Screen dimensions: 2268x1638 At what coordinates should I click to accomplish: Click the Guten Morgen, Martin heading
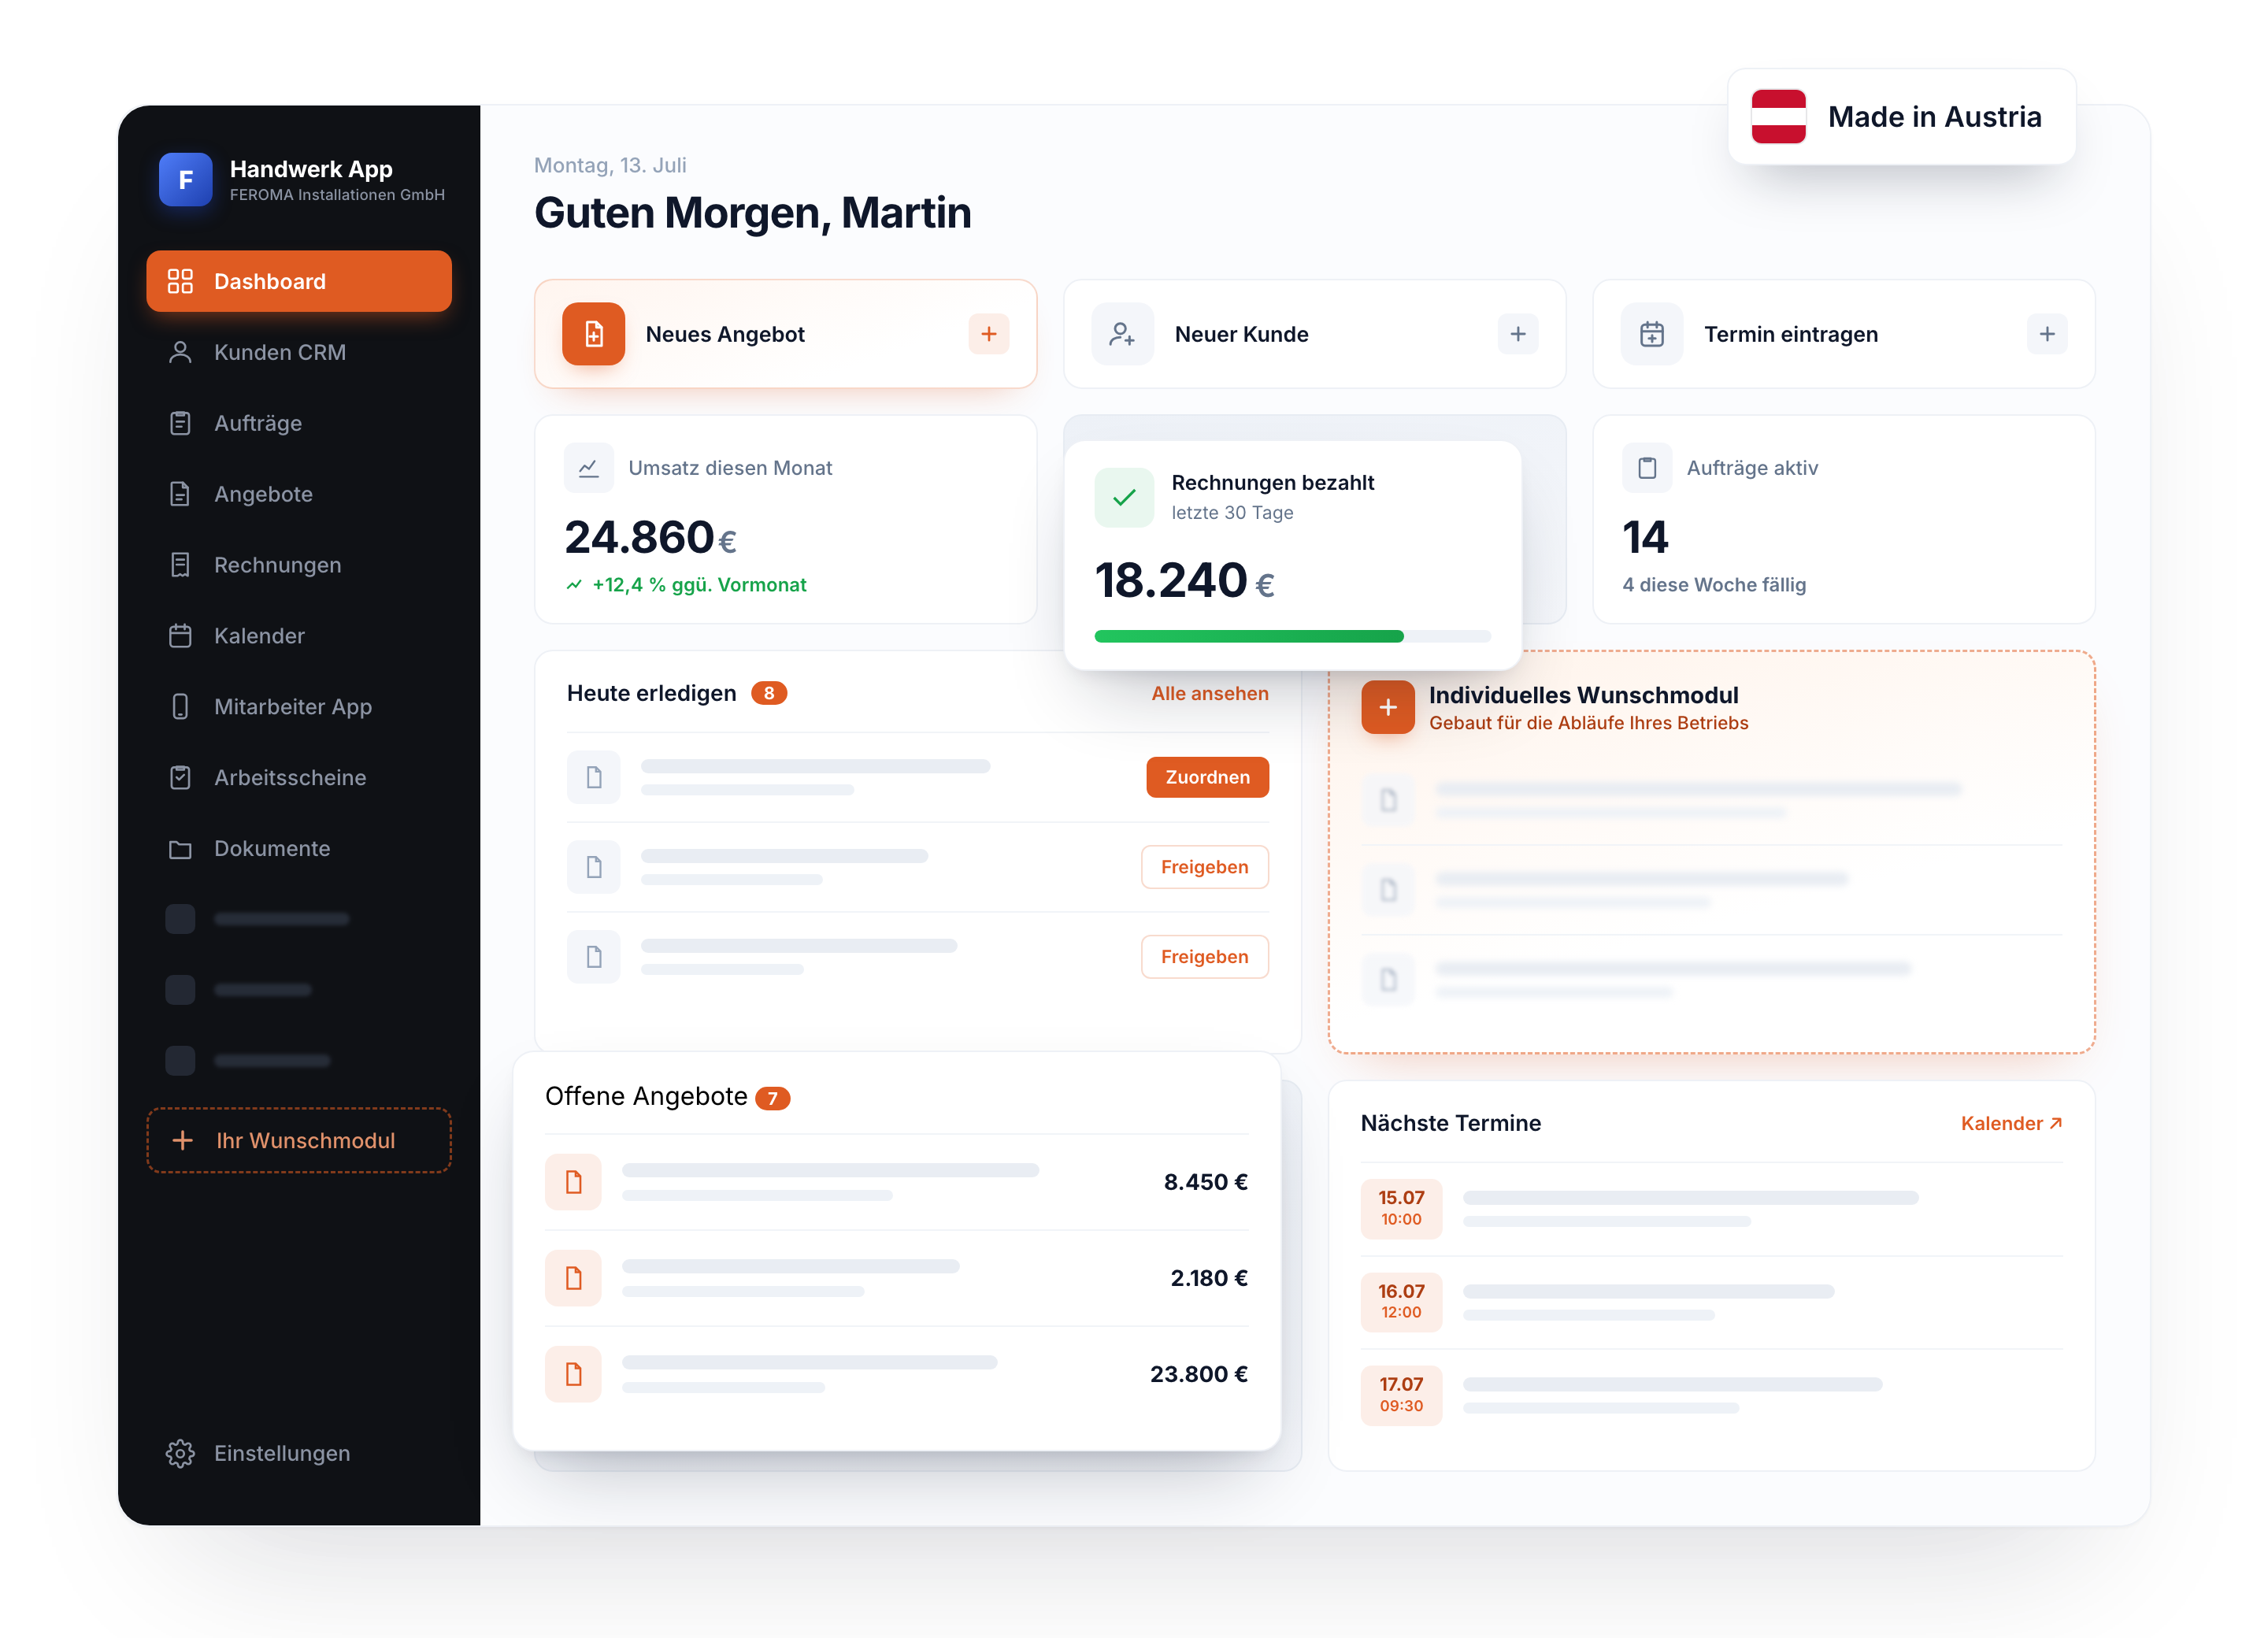click(752, 213)
